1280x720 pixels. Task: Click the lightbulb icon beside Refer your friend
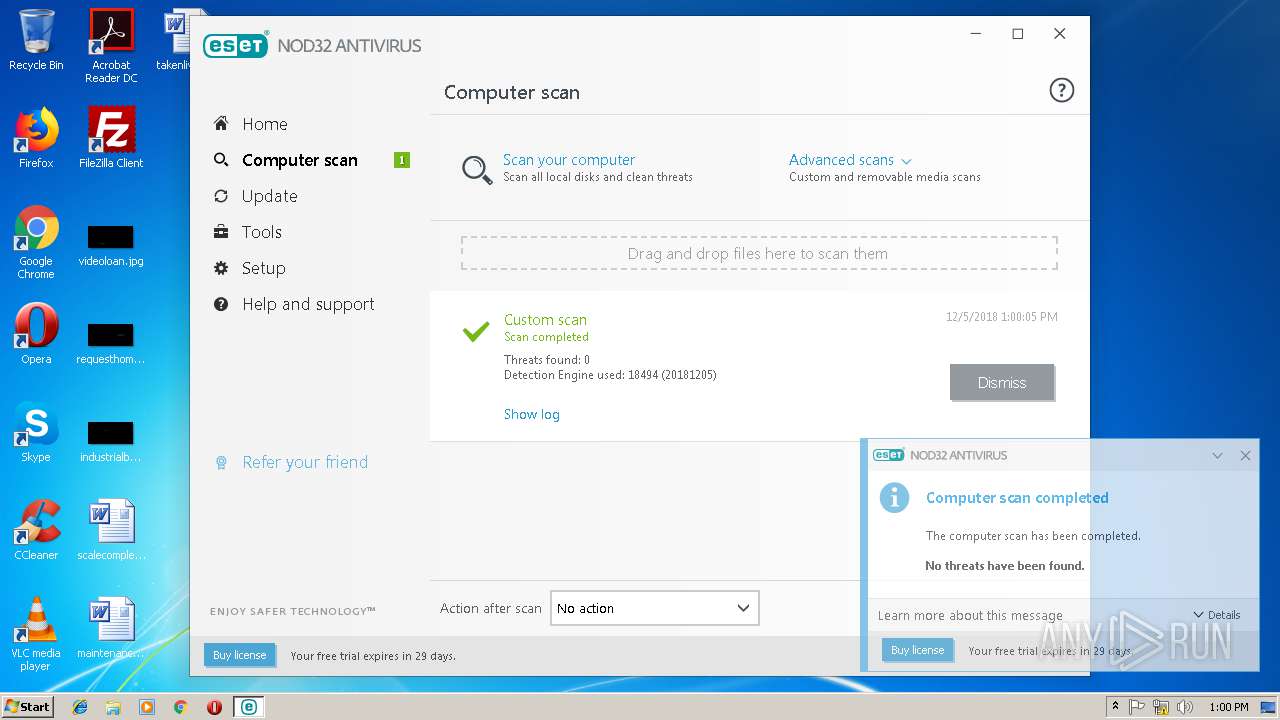click(221, 462)
